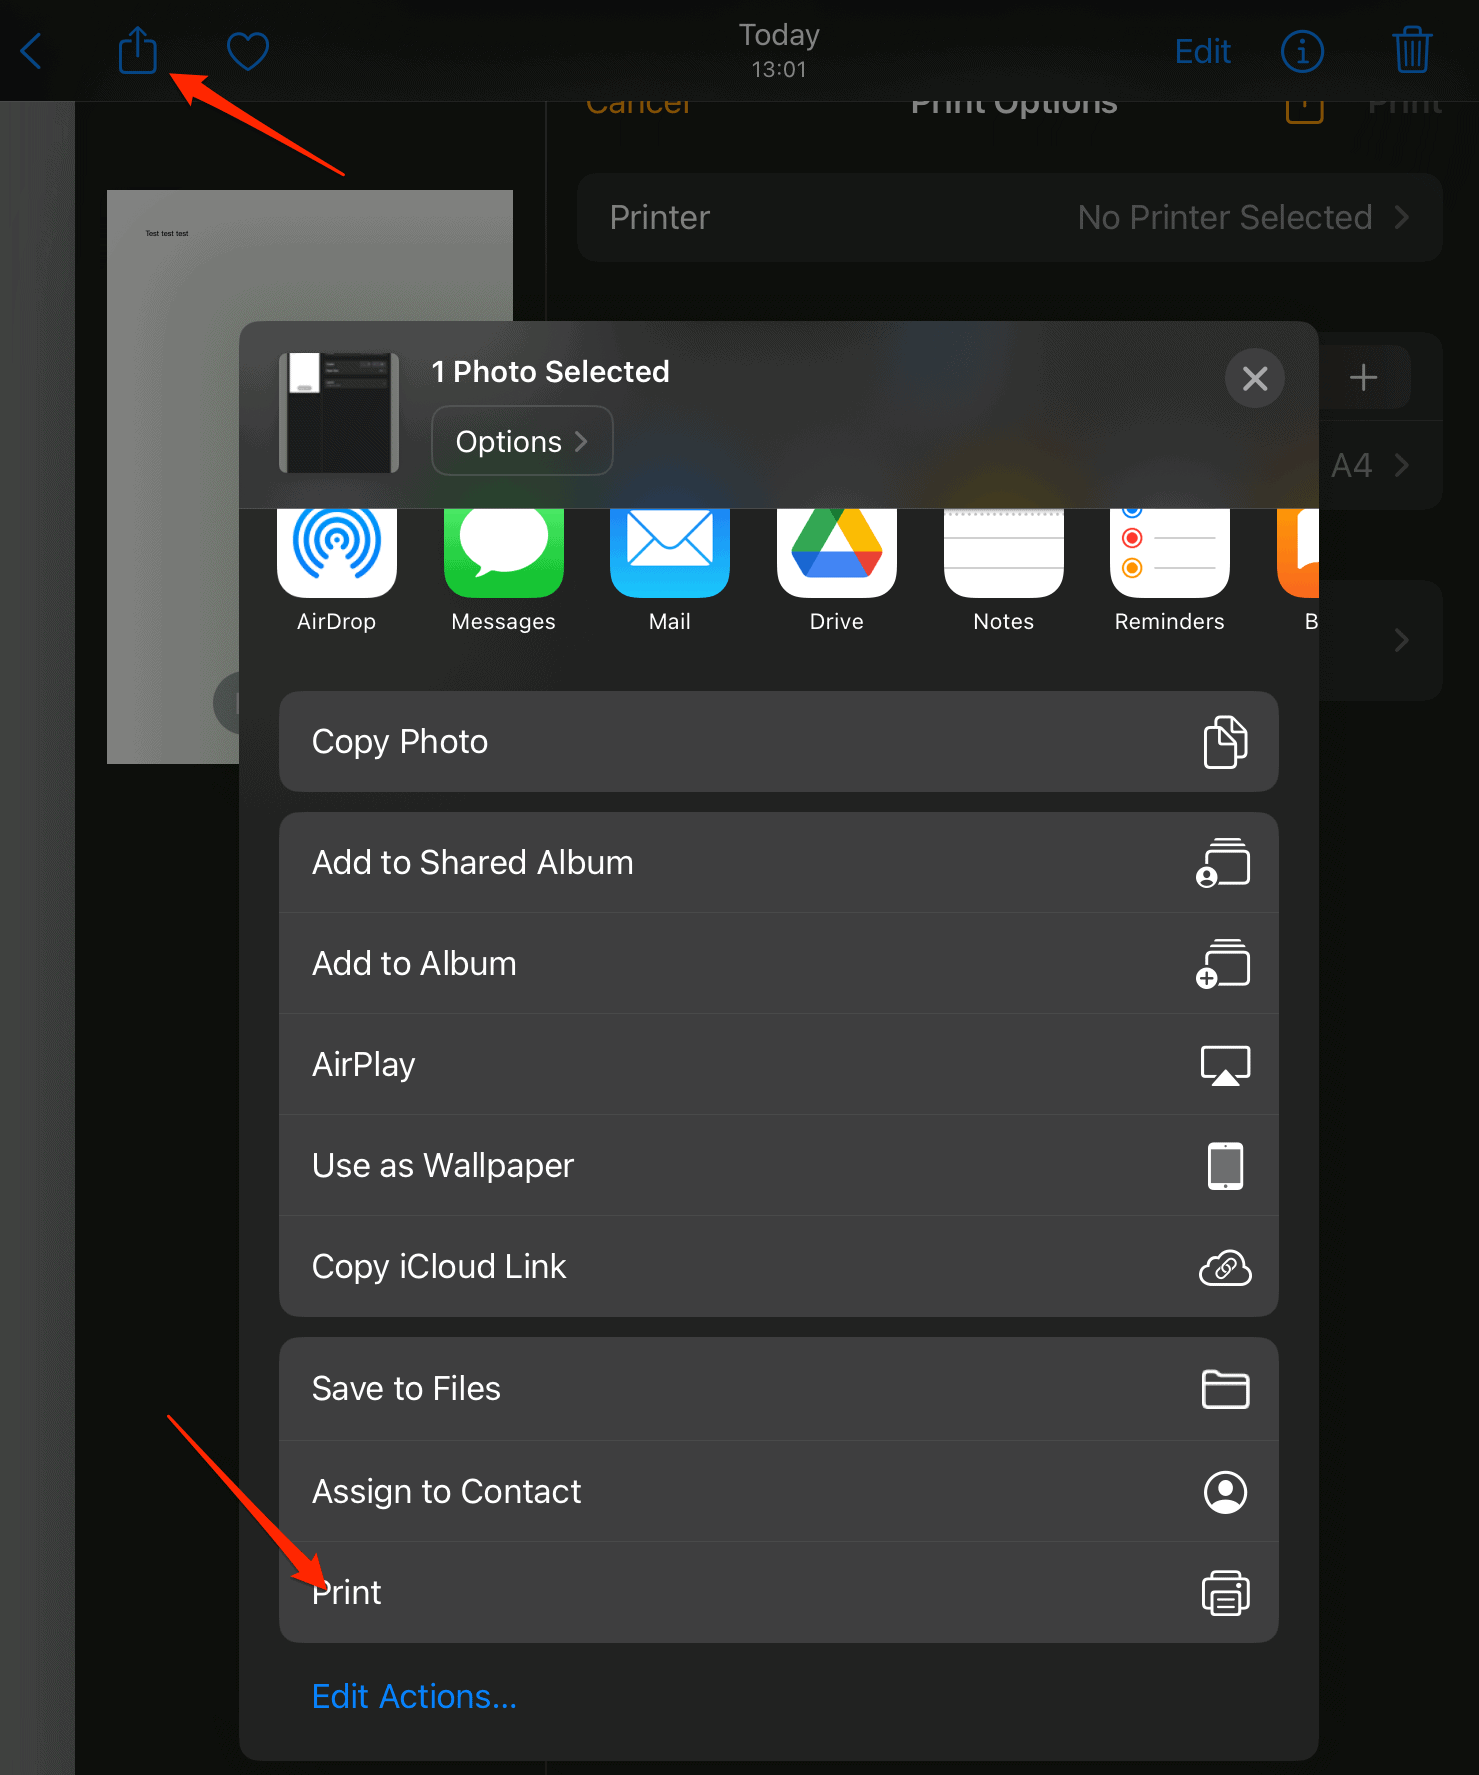1479x1775 pixels.
Task: Open the Printer selection row
Action: 1009,218
